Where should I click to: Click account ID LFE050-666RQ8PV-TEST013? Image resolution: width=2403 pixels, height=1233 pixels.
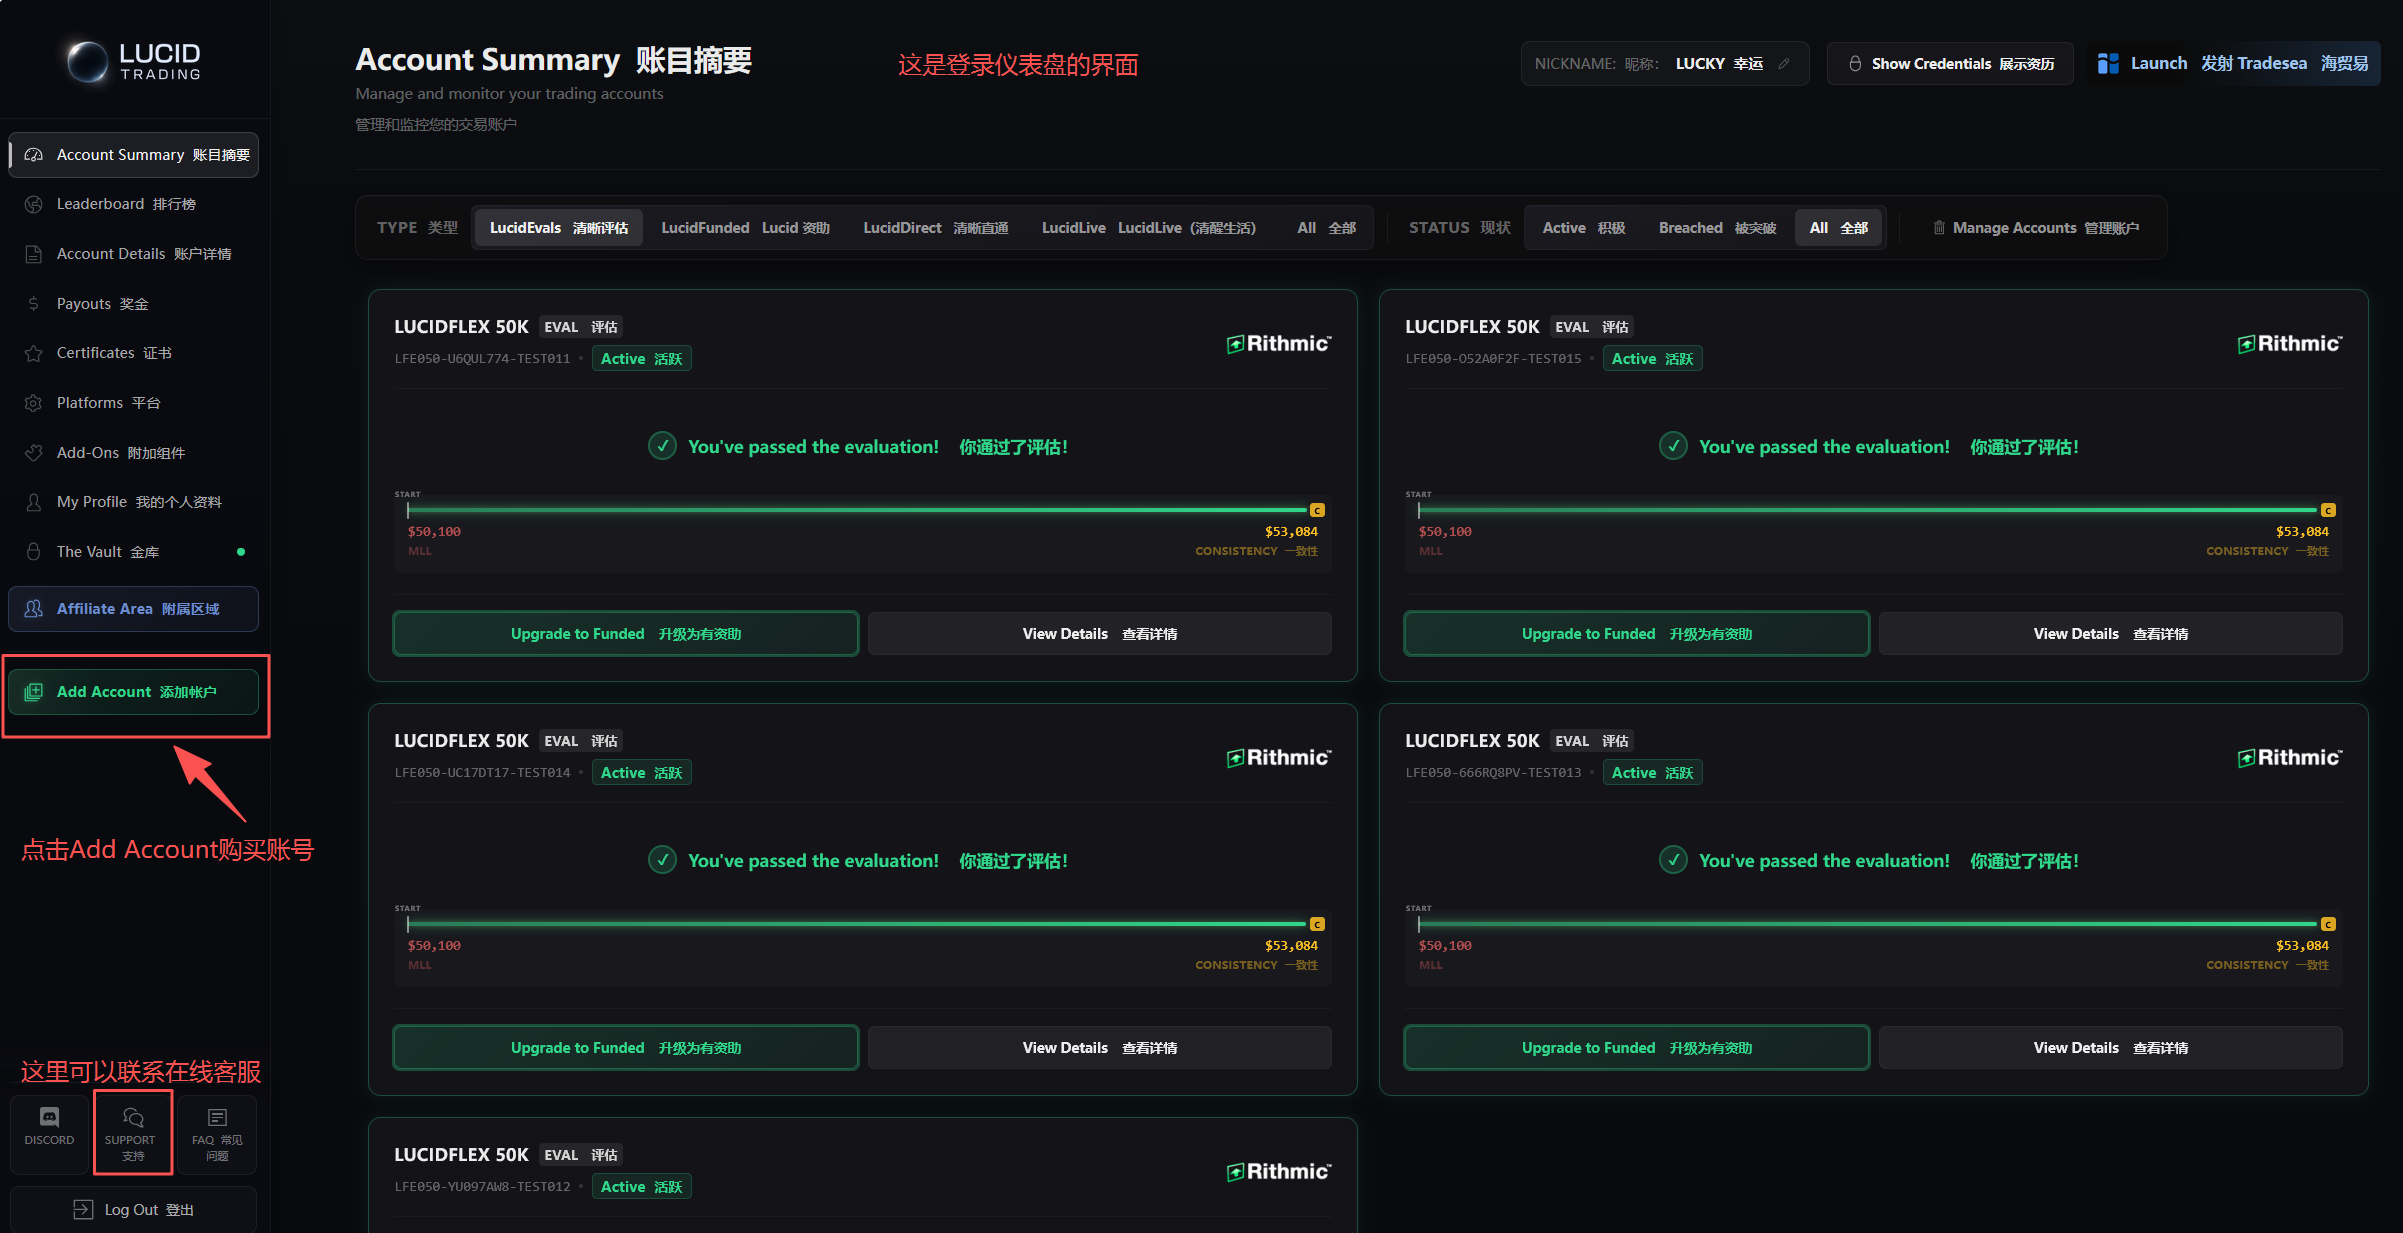pos(1493,773)
